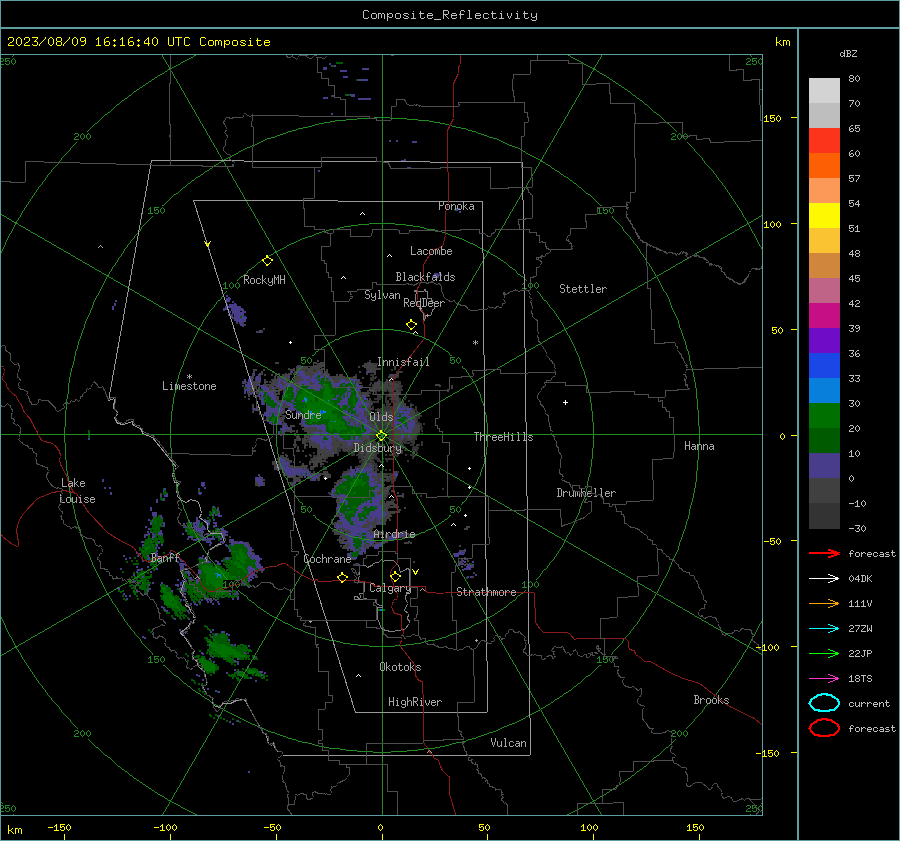Click the yellow diamond marker below RedDeer
Image resolution: width=900 pixels, height=841 pixels.
(412, 325)
